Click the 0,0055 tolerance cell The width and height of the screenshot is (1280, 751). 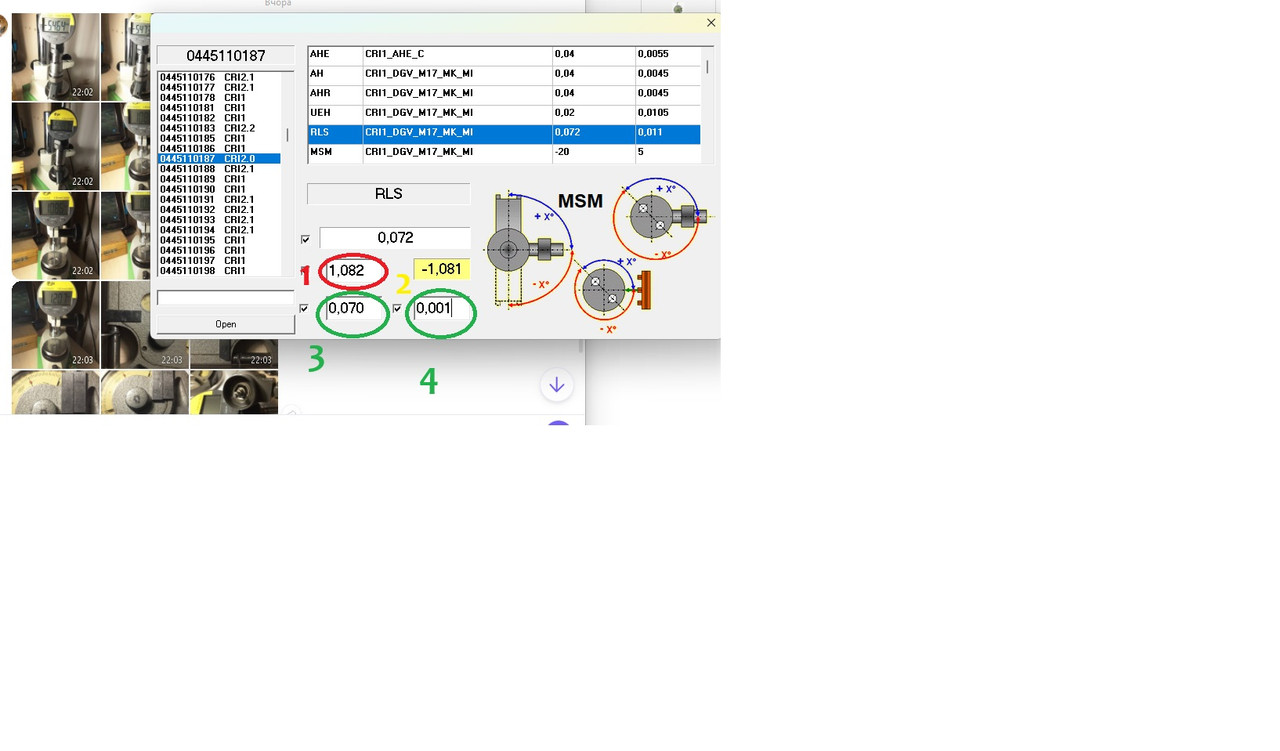pos(668,54)
